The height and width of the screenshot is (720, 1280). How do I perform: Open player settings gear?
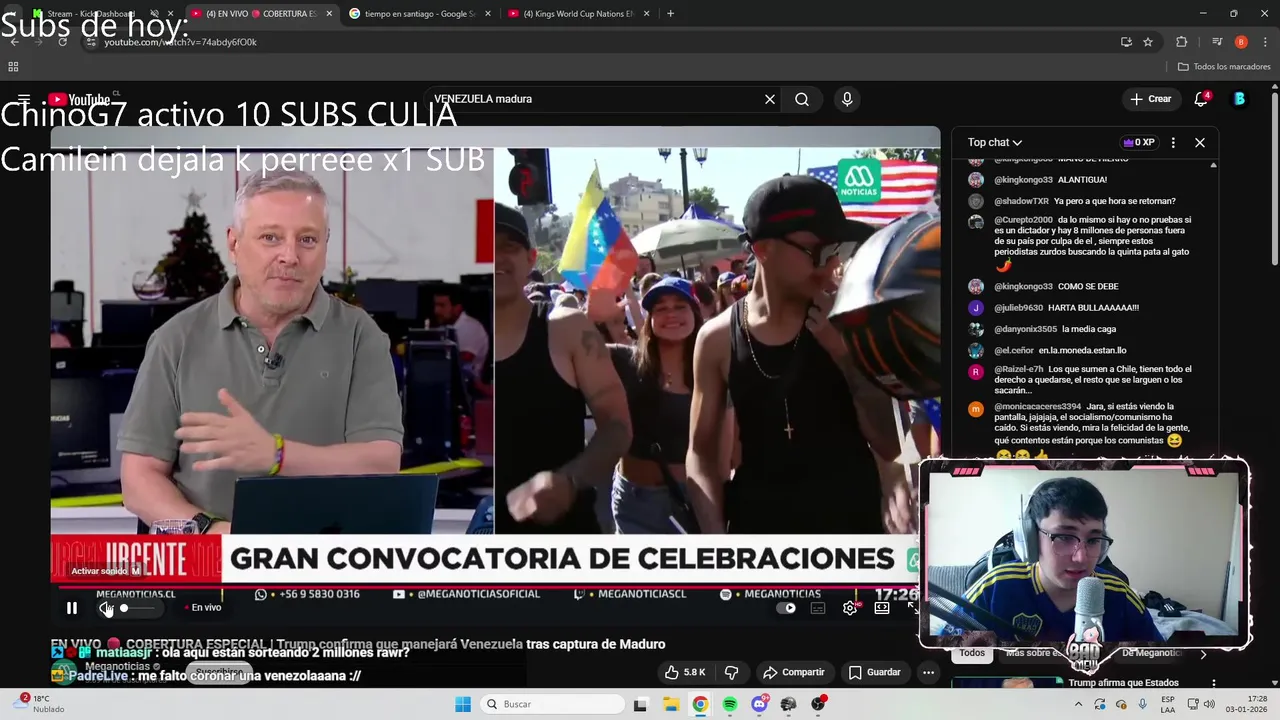(850, 608)
